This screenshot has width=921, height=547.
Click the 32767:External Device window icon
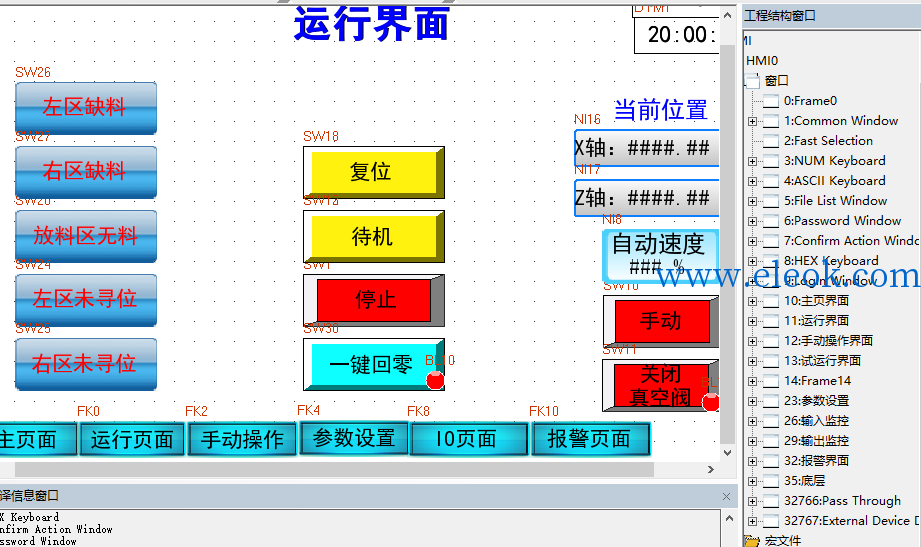click(x=771, y=521)
